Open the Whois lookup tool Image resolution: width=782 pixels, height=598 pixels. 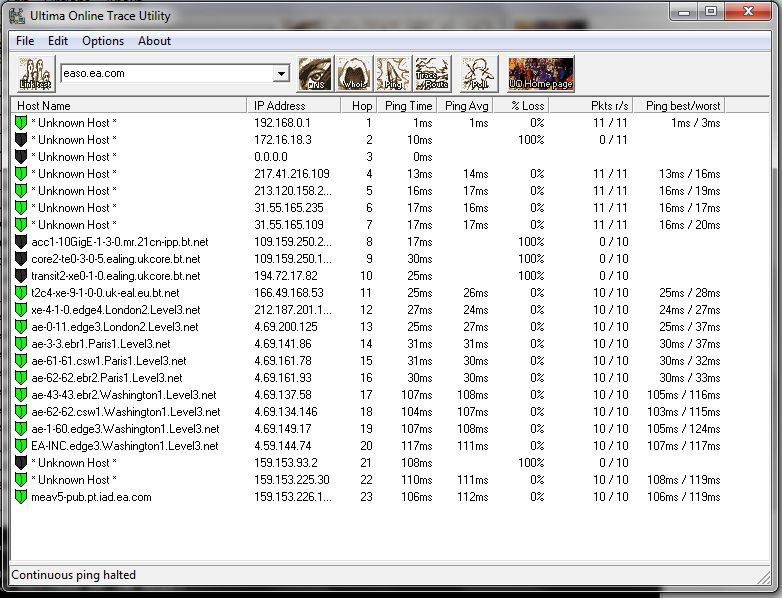pos(354,74)
